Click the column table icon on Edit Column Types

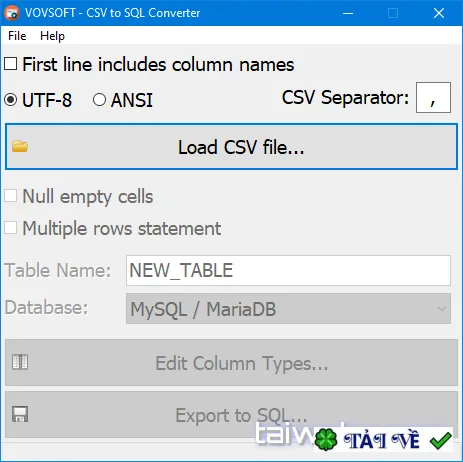click(x=20, y=362)
